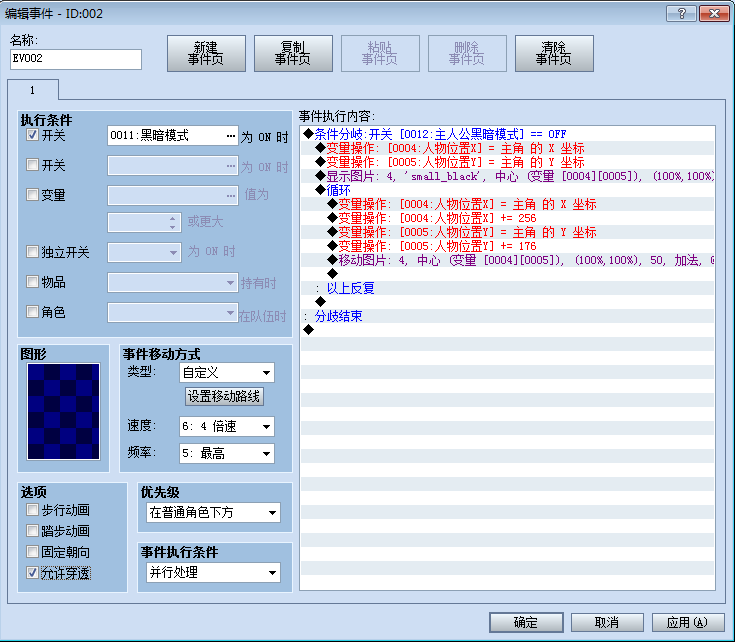Click the event graphic thumbnail
The image size is (735, 642).
pos(63,411)
